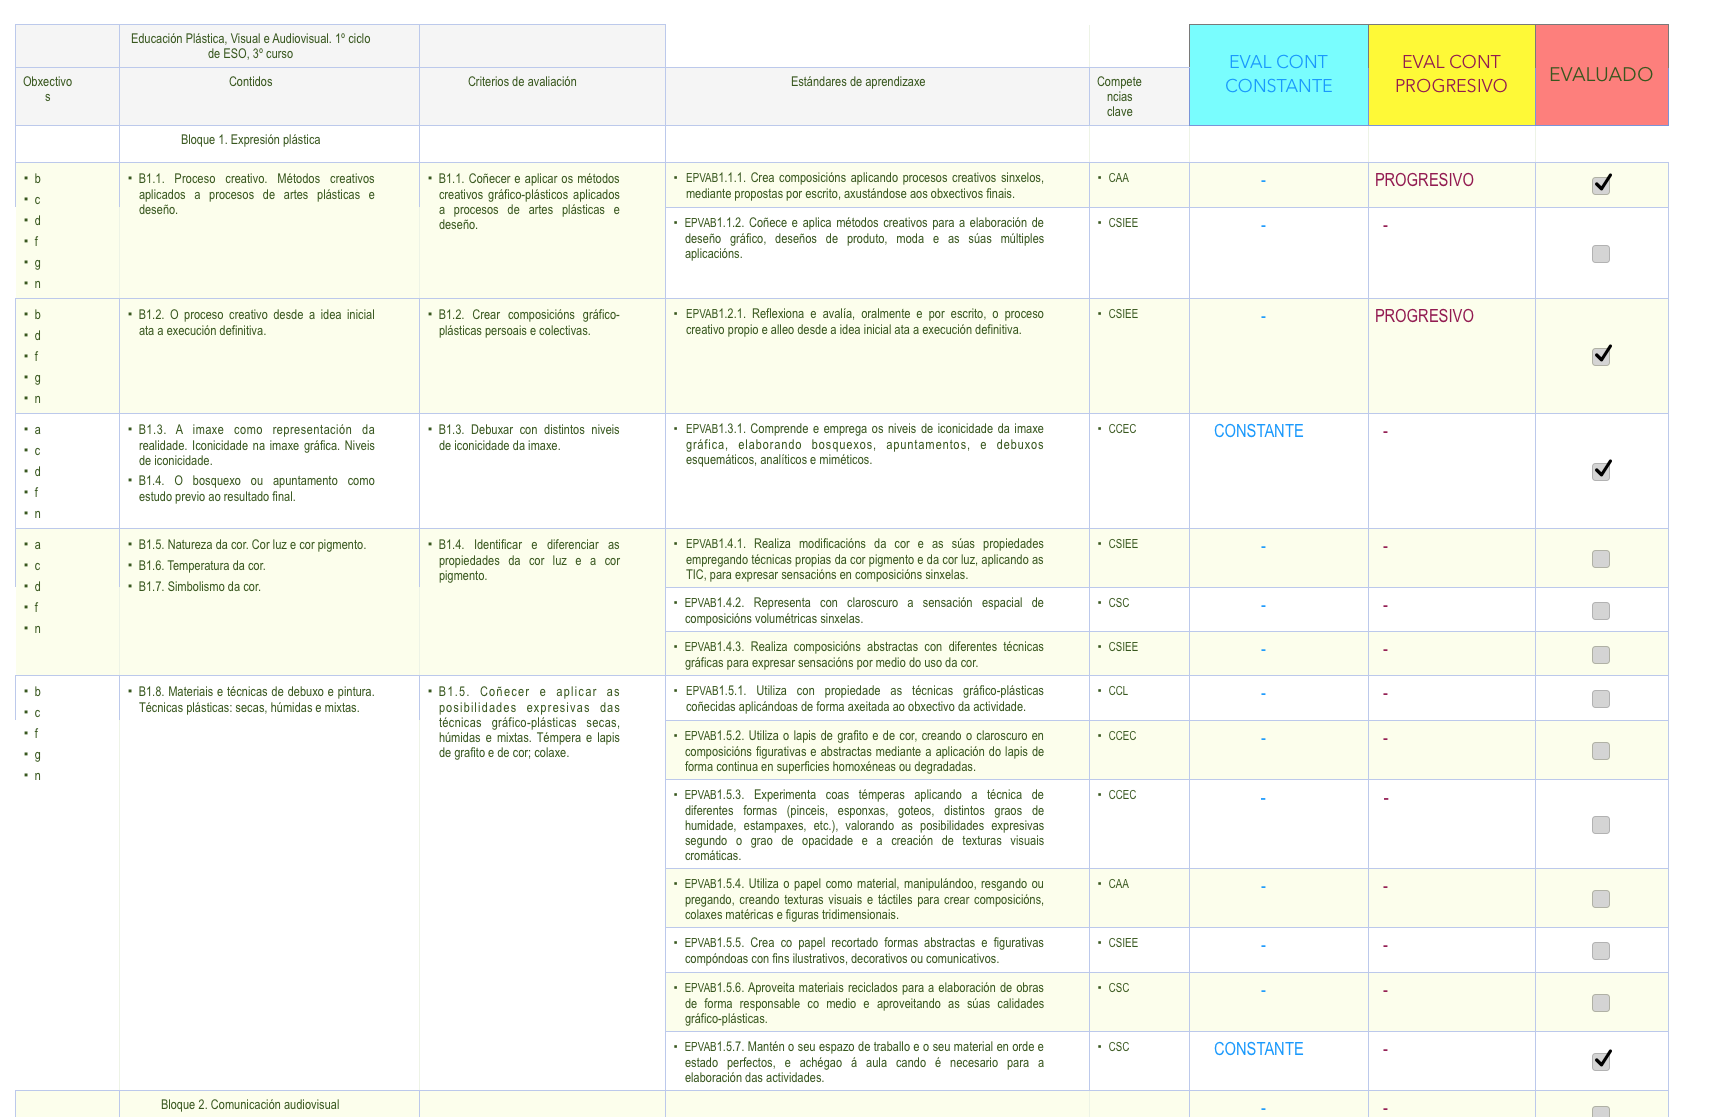Click the red EVALUADO column header
The width and height of the screenshot is (1718, 1117).
(1601, 75)
